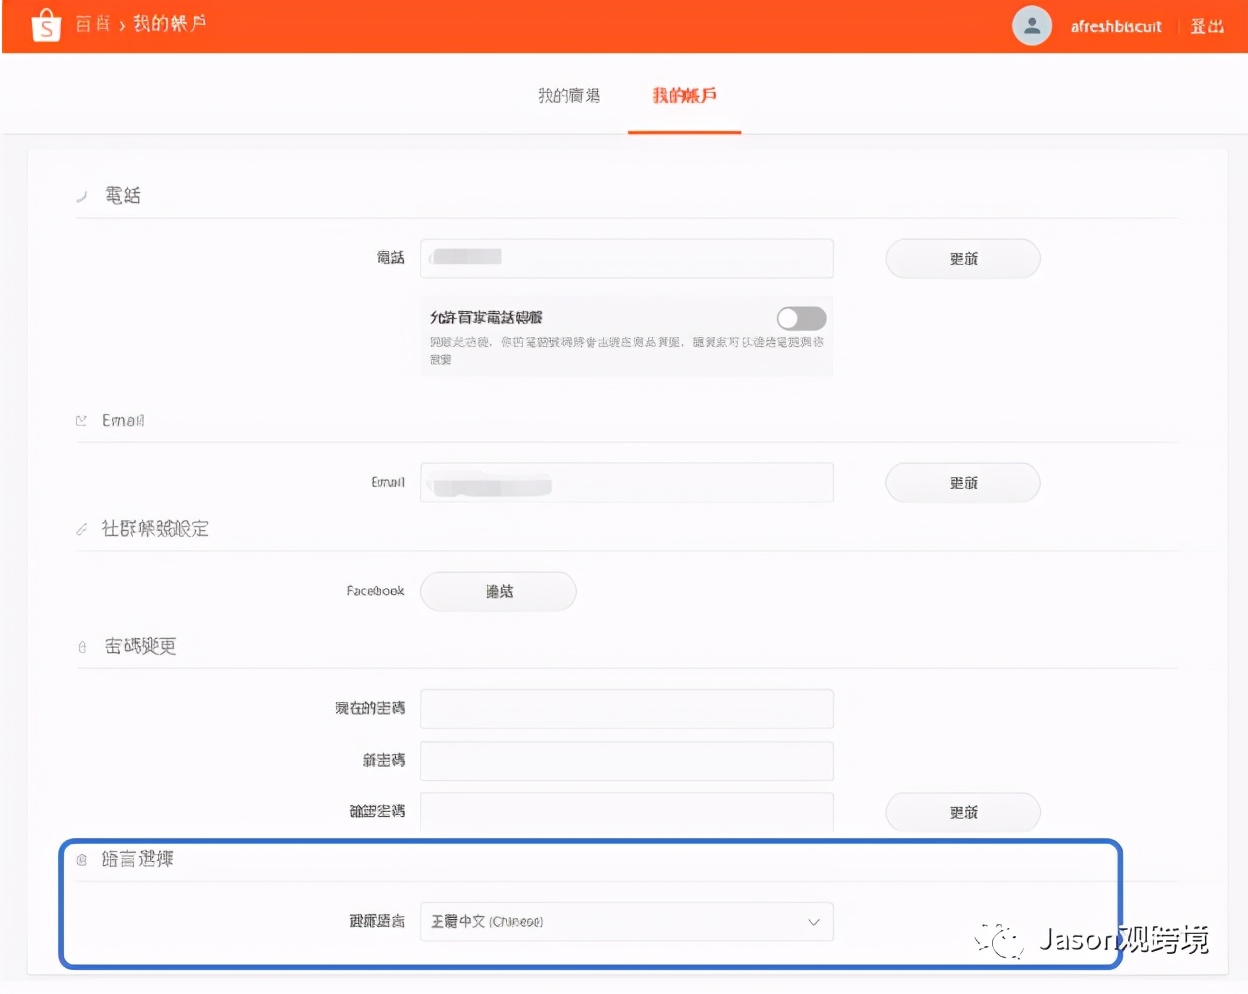
Task: Click the lock icon beside 密碼變更
Action: tap(81, 646)
